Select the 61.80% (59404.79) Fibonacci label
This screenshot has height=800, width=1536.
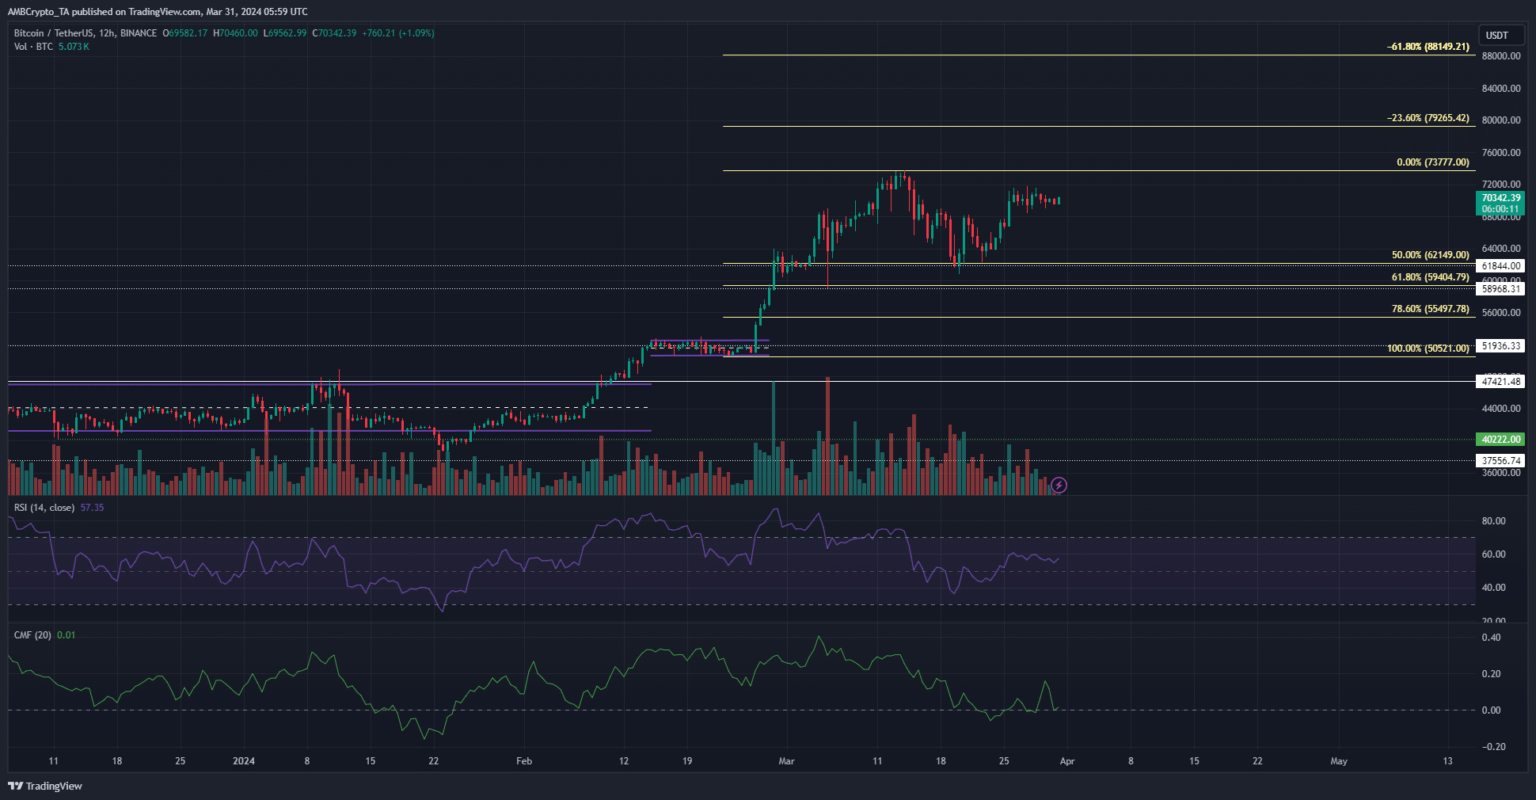click(1426, 277)
